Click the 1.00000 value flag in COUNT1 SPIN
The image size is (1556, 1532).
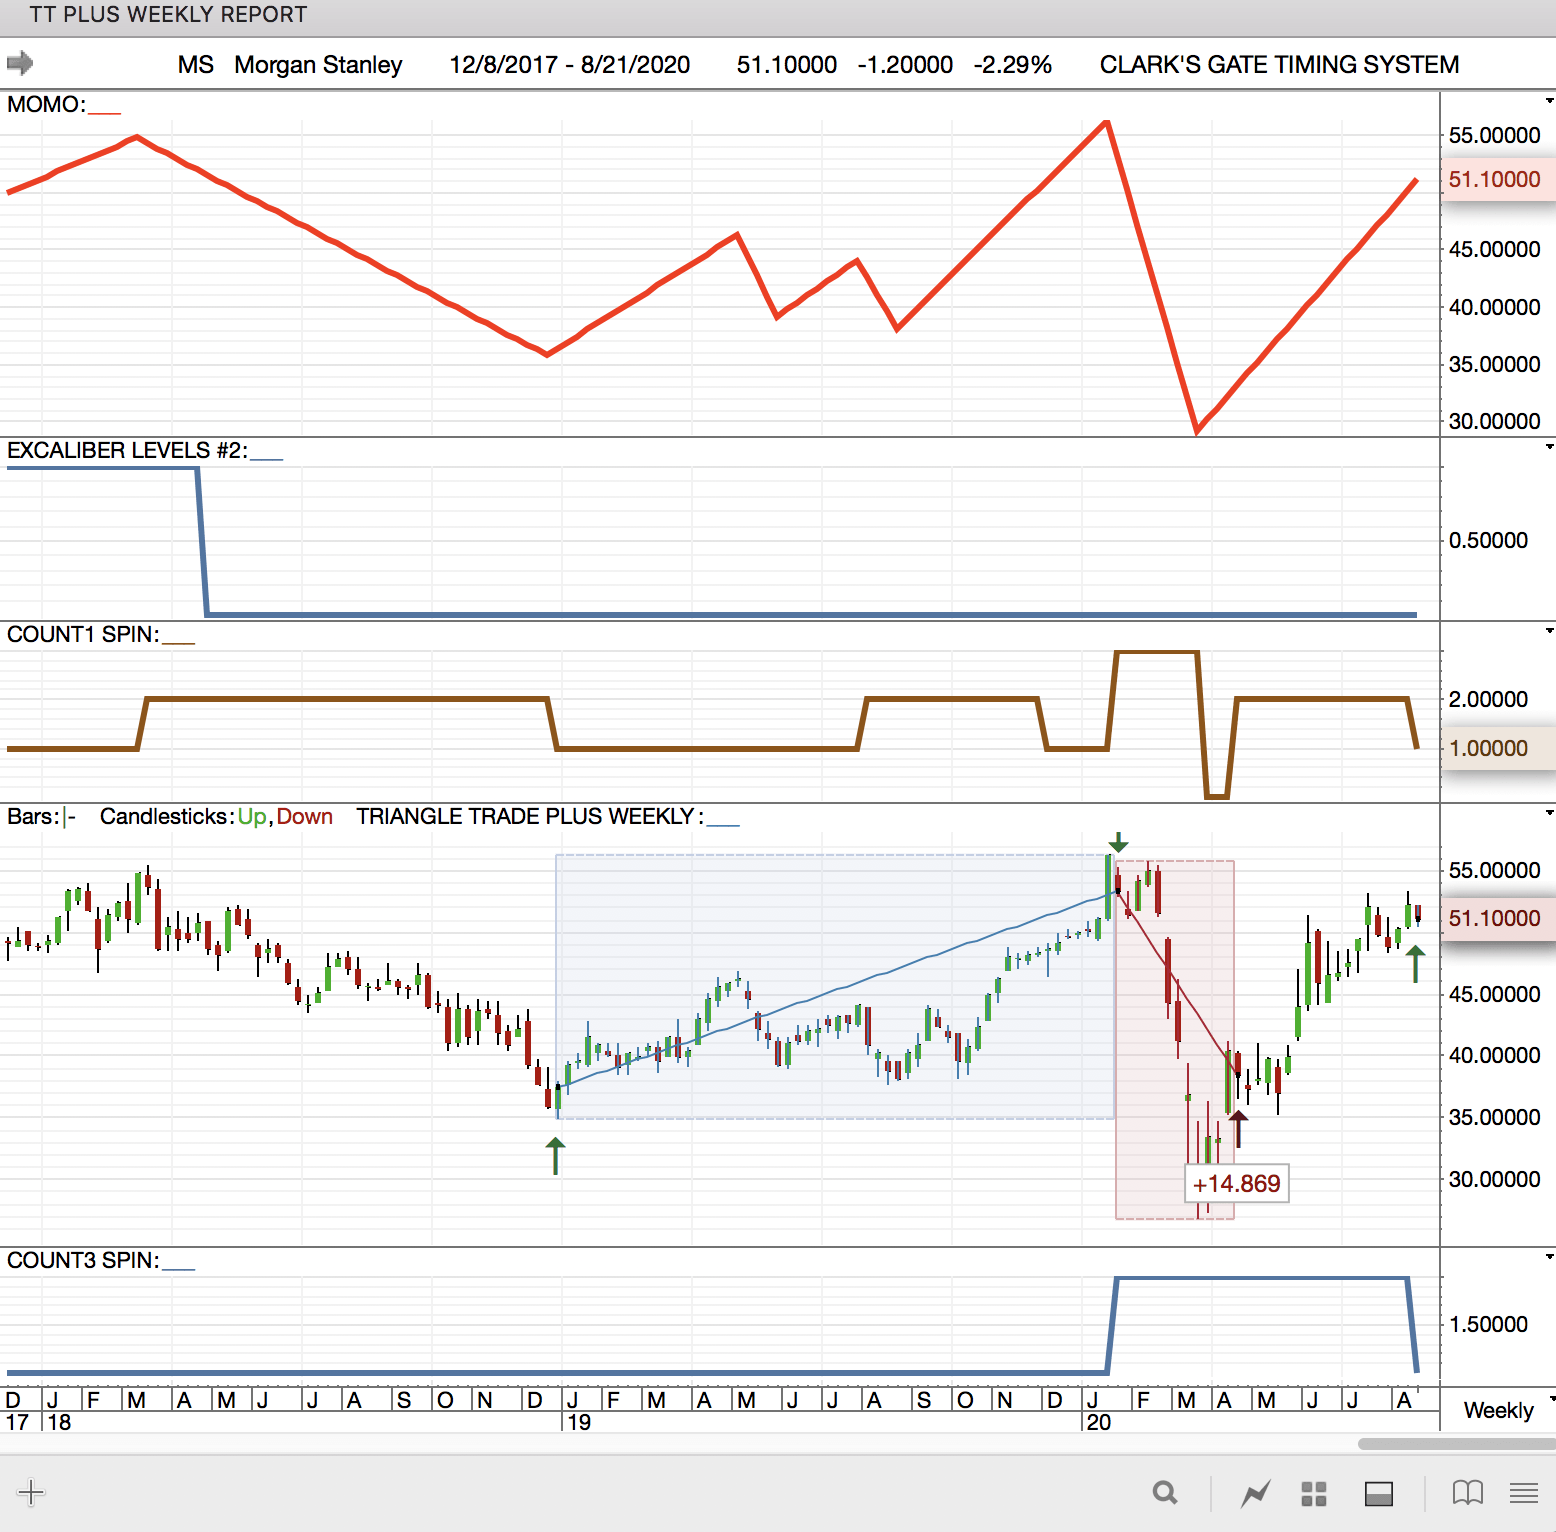1497,749
